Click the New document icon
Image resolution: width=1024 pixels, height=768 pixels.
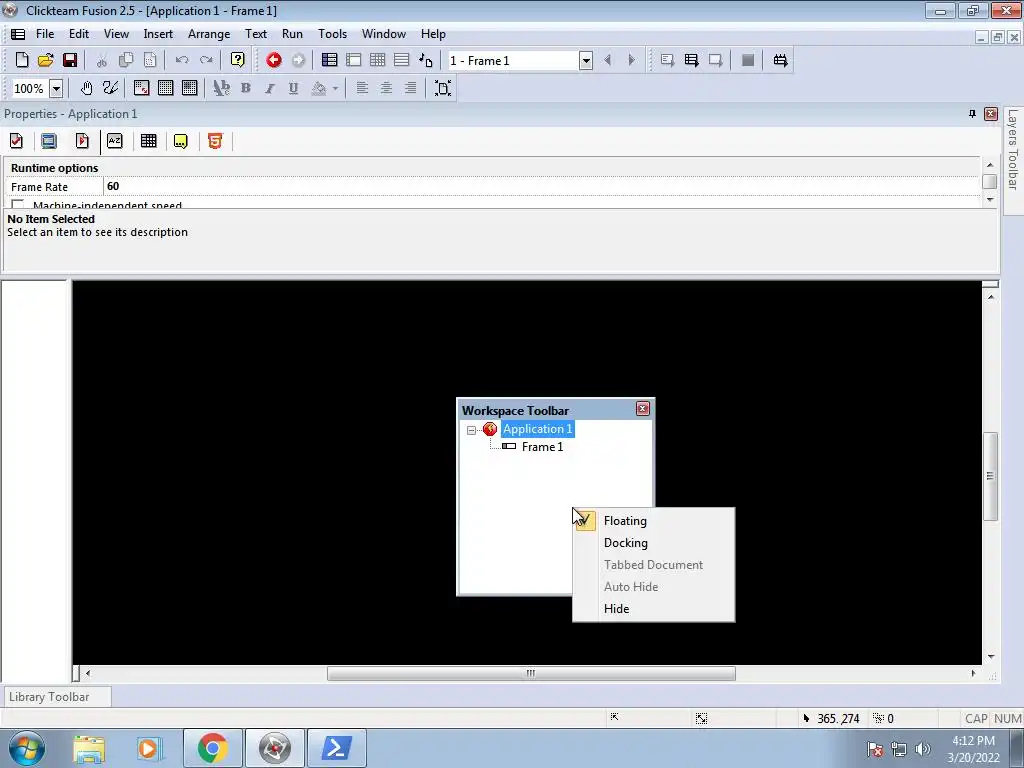(x=22, y=61)
